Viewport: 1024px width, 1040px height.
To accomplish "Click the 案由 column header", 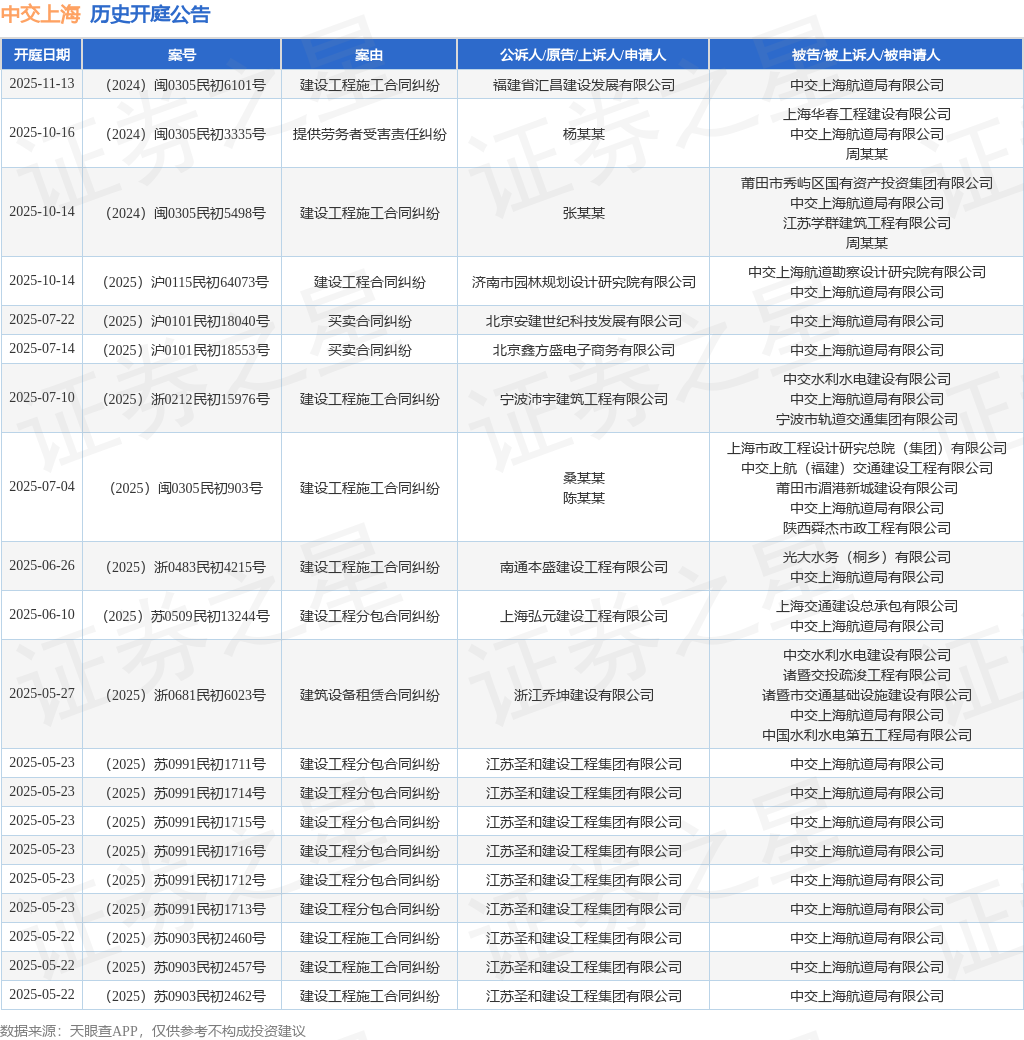I will tap(369, 54).
